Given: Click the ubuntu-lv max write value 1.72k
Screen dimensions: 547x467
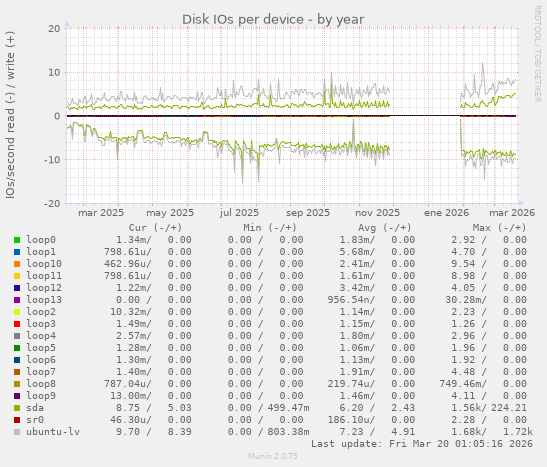Looking at the screenshot, I should (518, 432).
